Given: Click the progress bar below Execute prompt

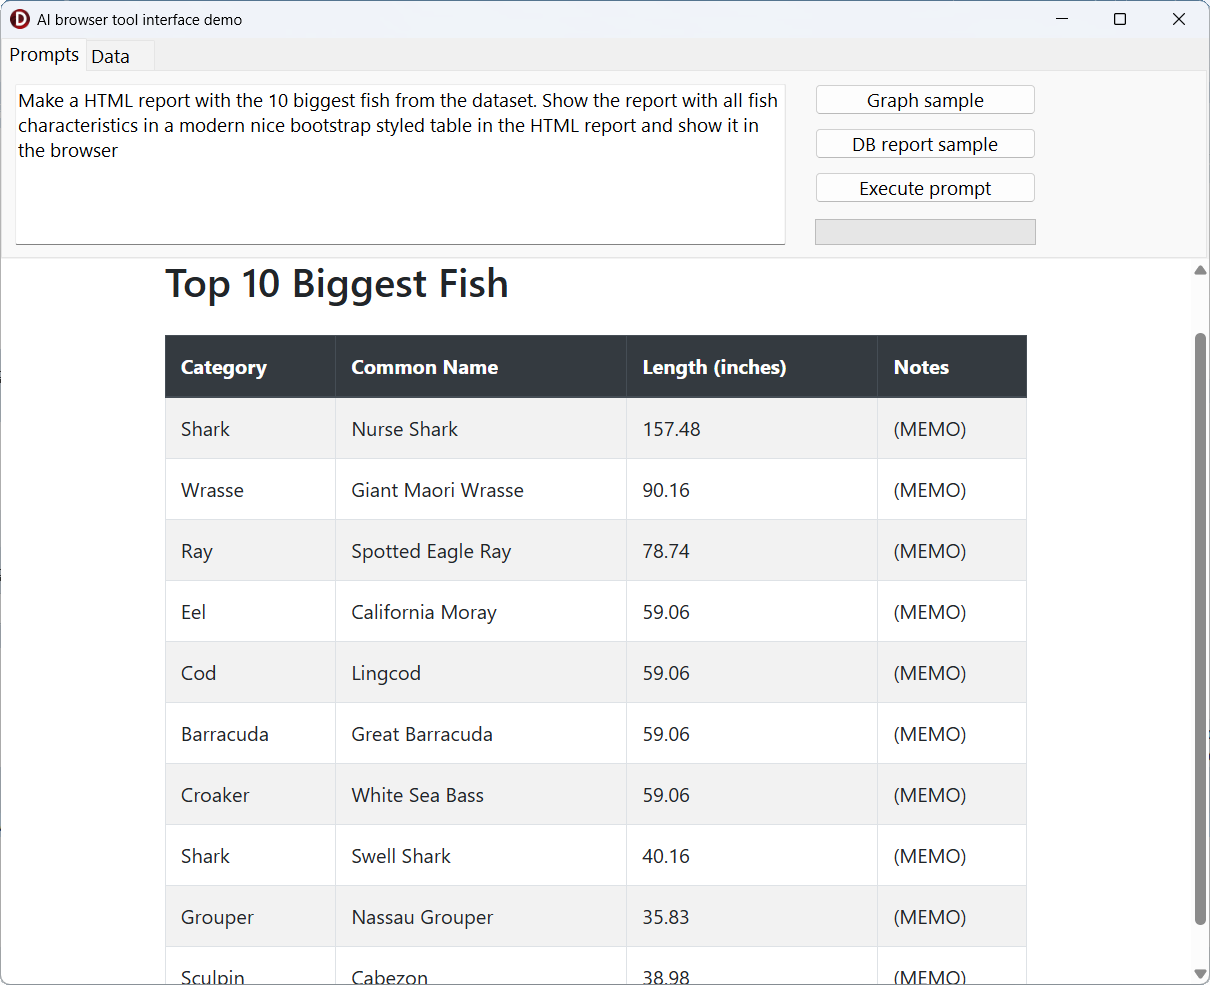Looking at the screenshot, I should click(x=925, y=232).
